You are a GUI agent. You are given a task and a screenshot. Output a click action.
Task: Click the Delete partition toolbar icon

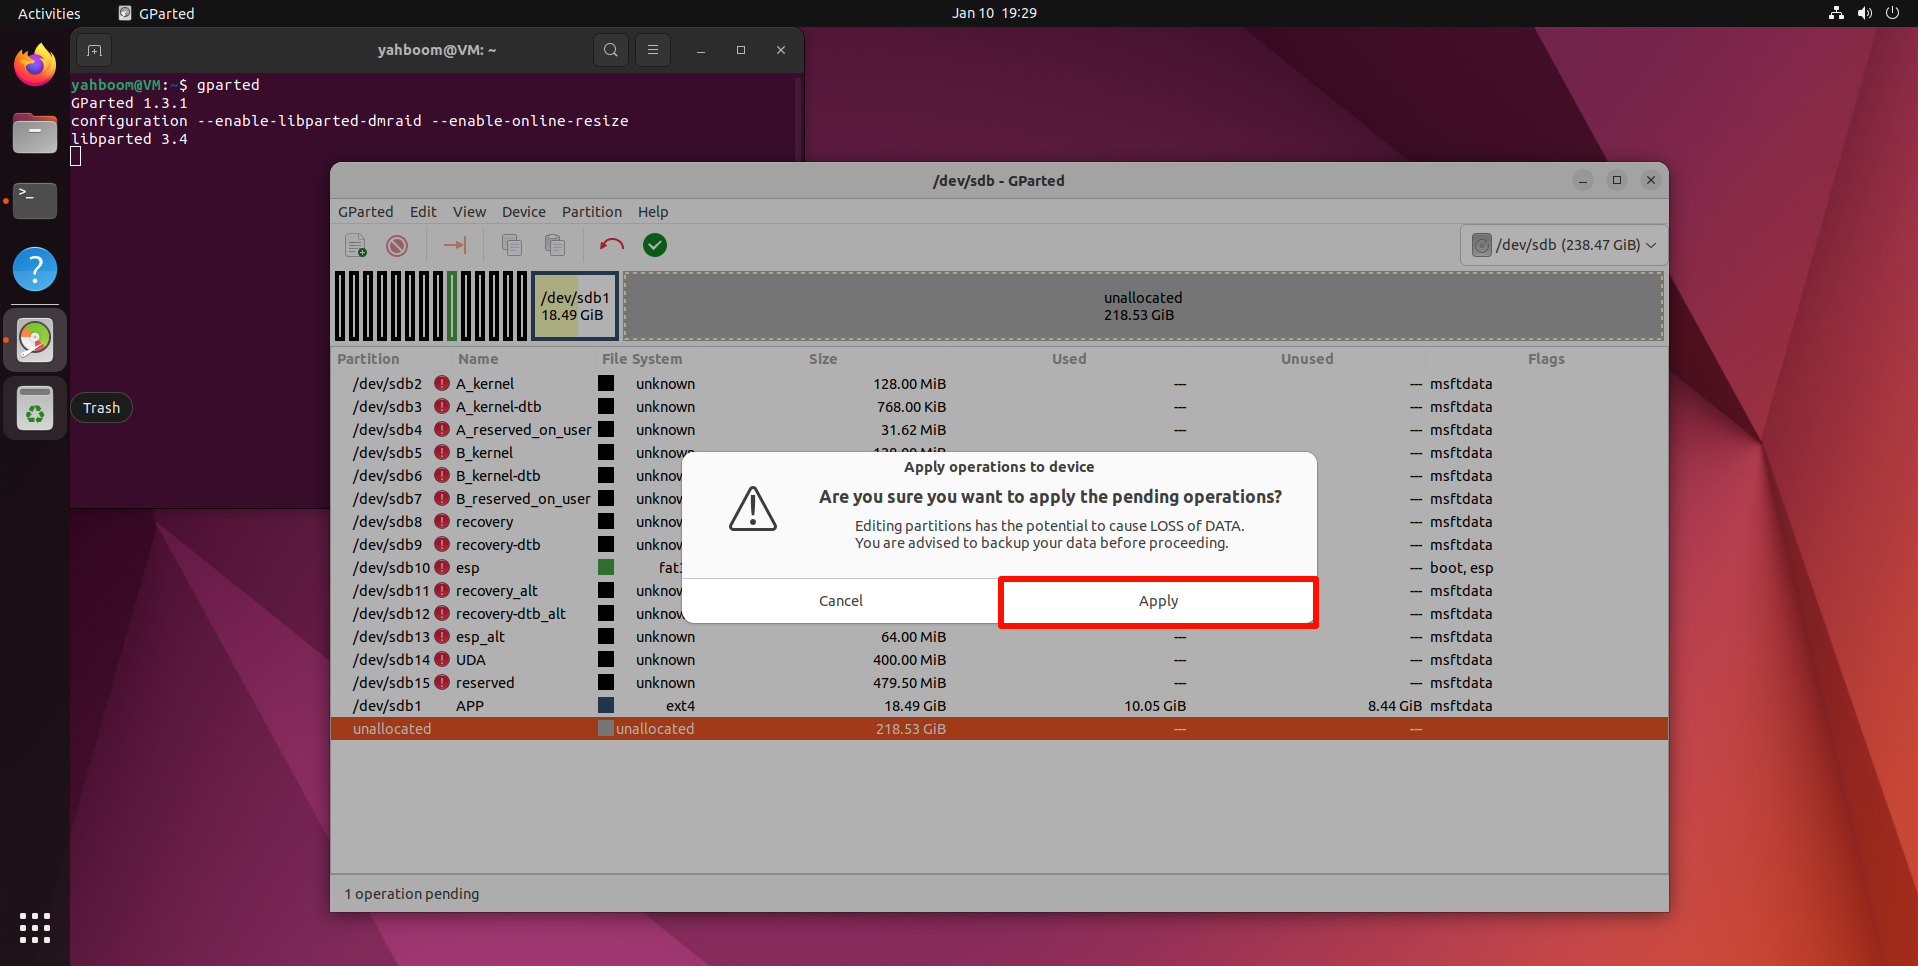[x=397, y=245]
